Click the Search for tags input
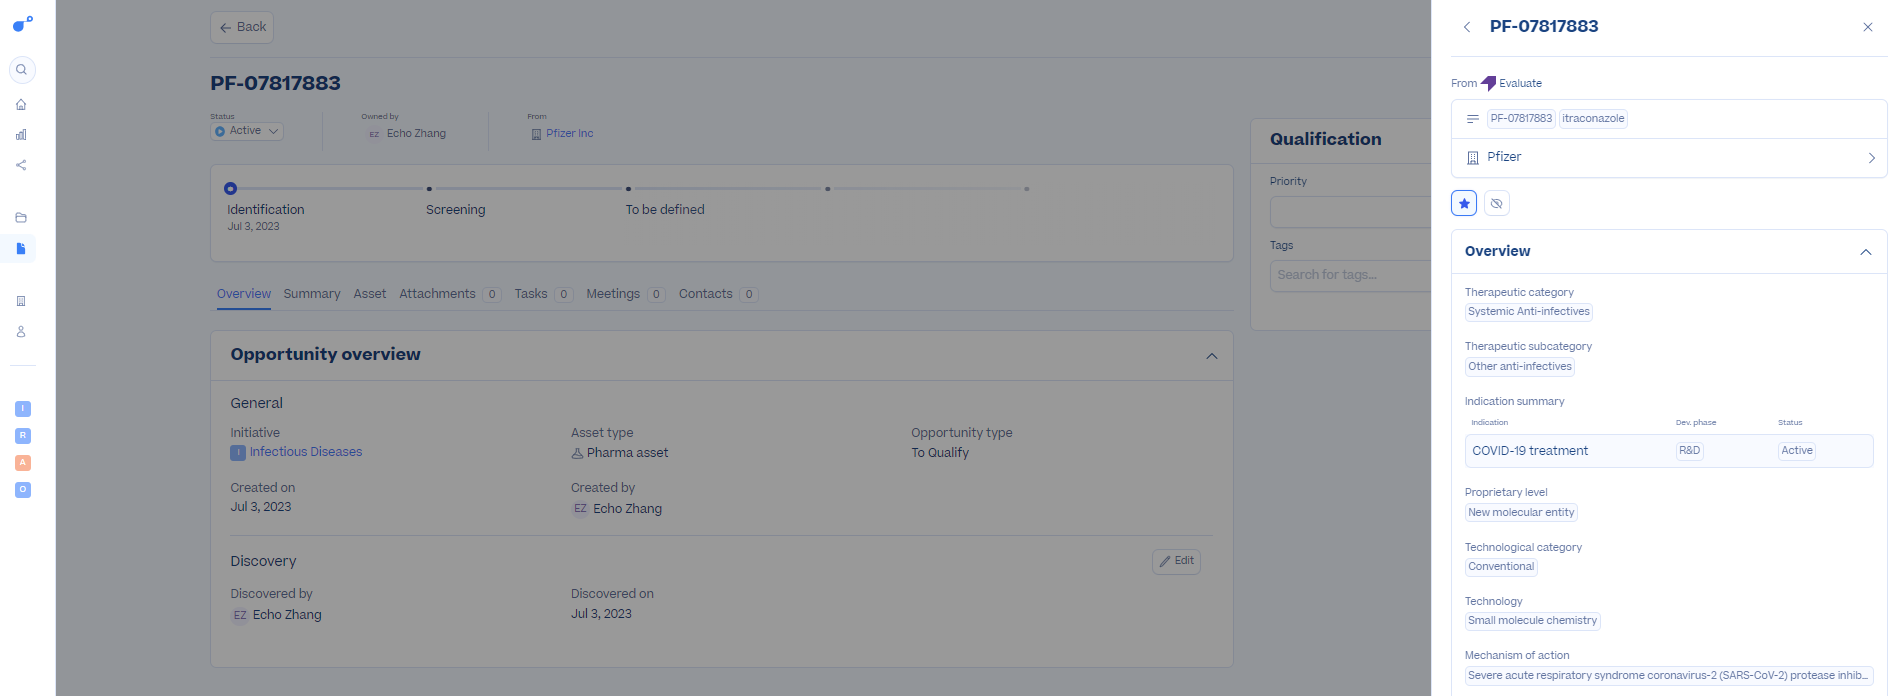Image resolution: width=1897 pixels, height=696 pixels. pos(1350,275)
